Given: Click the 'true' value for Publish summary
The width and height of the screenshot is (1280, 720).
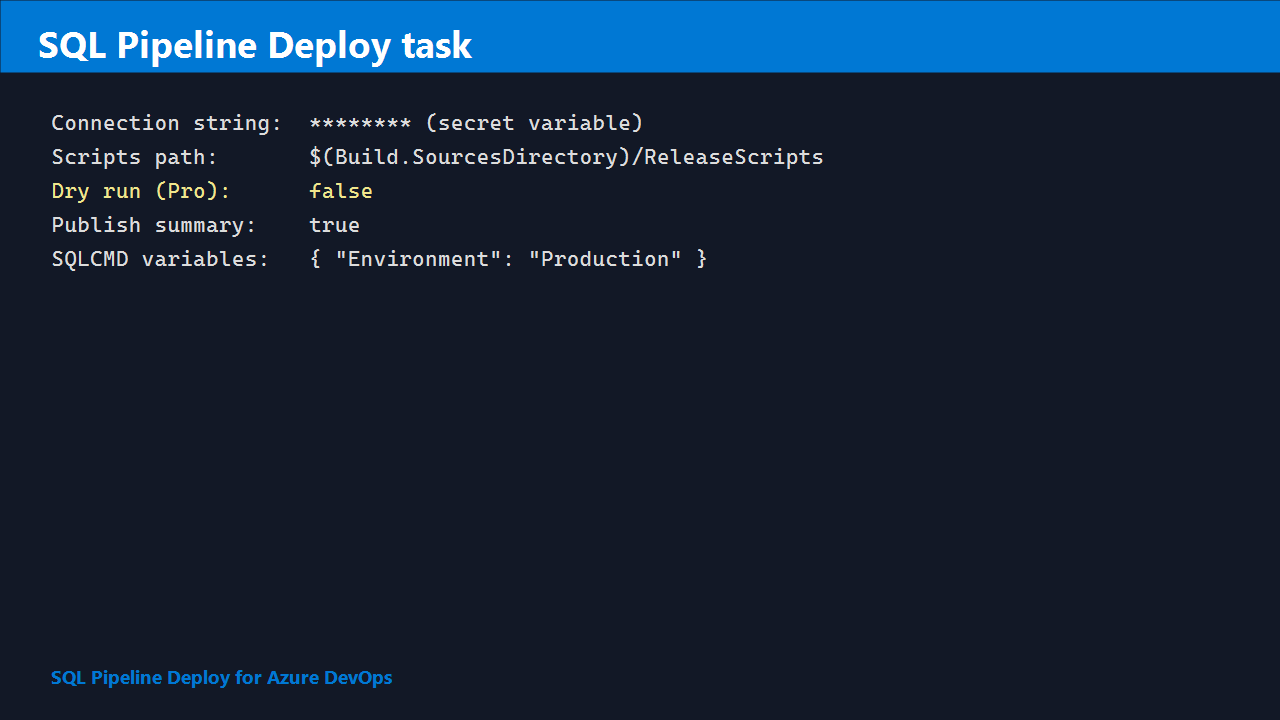Looking at the screenshot, I should pos(334,225).
